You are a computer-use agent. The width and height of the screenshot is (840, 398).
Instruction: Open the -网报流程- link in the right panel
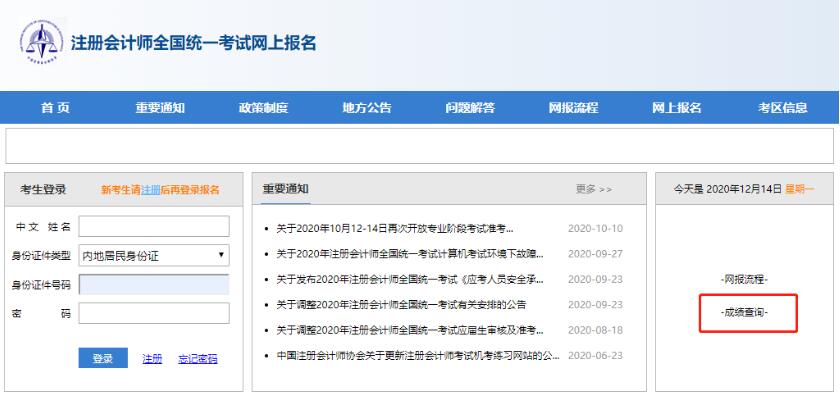point(744,280)
